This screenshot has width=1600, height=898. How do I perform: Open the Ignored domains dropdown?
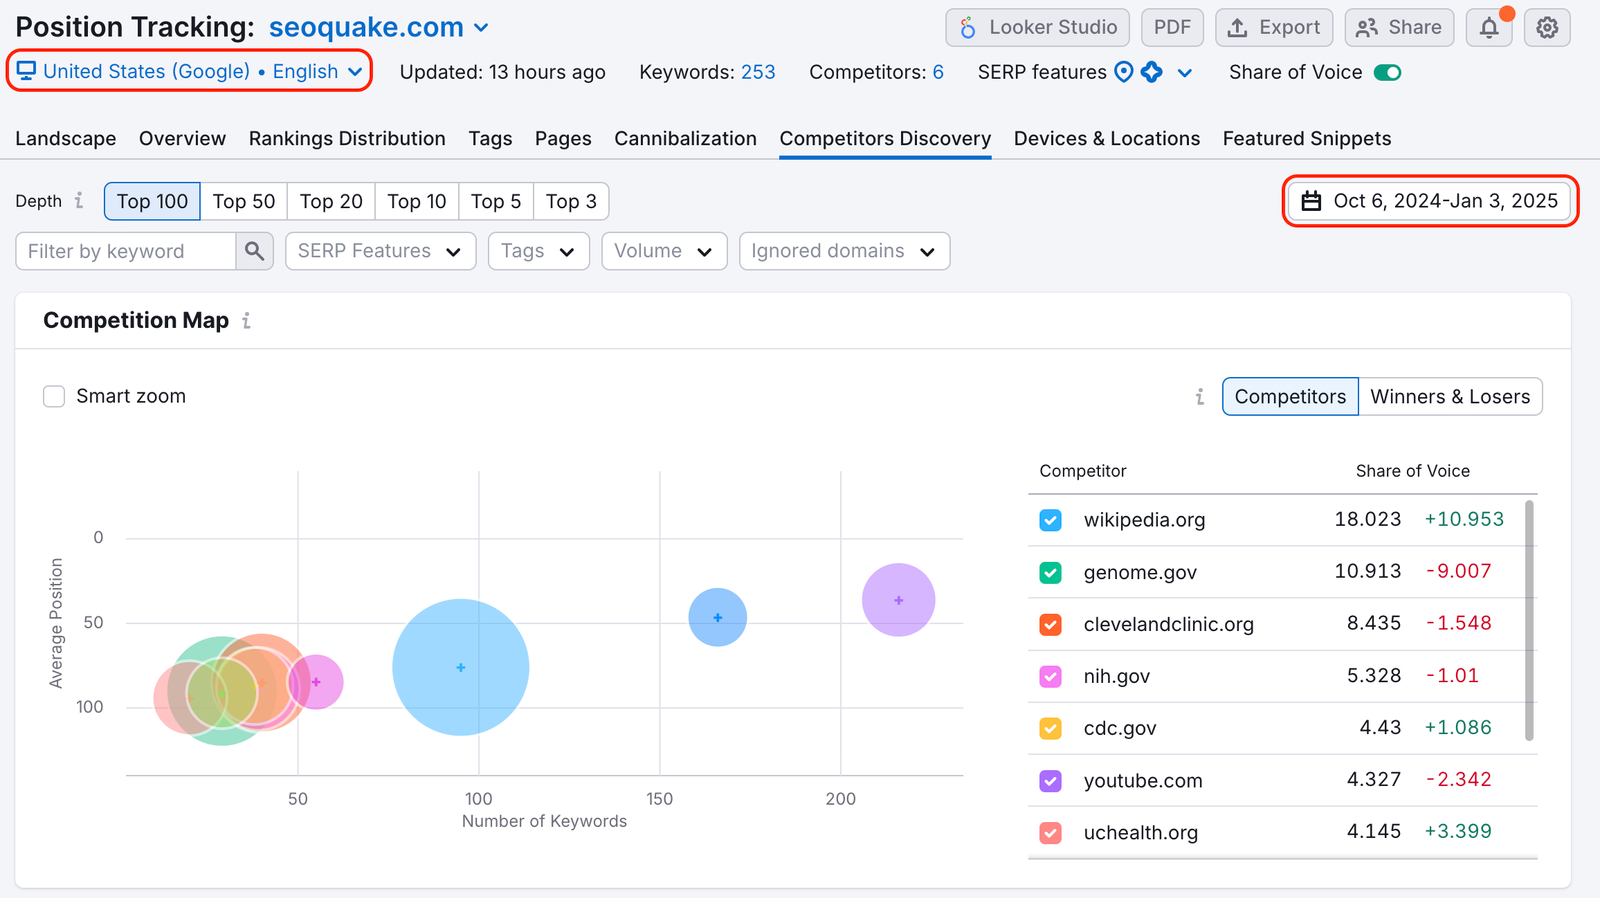(843, 251)
